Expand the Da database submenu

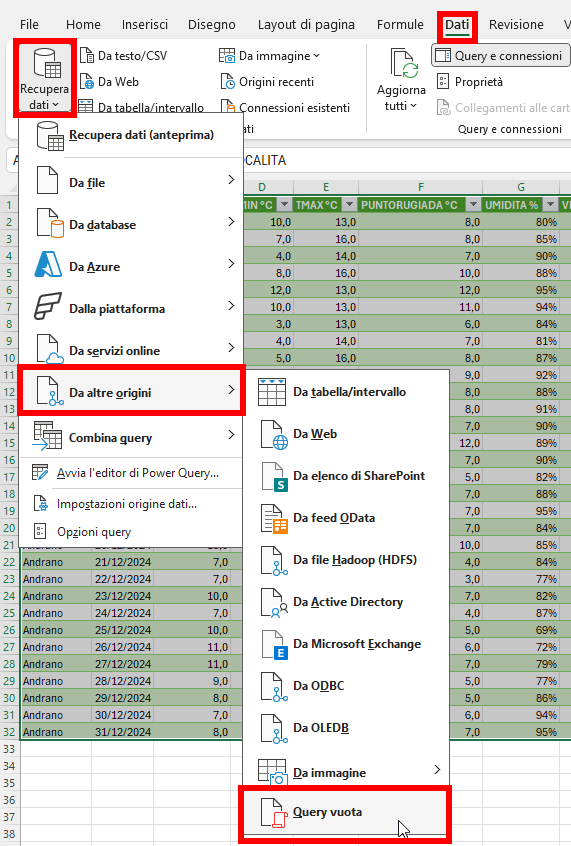(131, 224)
